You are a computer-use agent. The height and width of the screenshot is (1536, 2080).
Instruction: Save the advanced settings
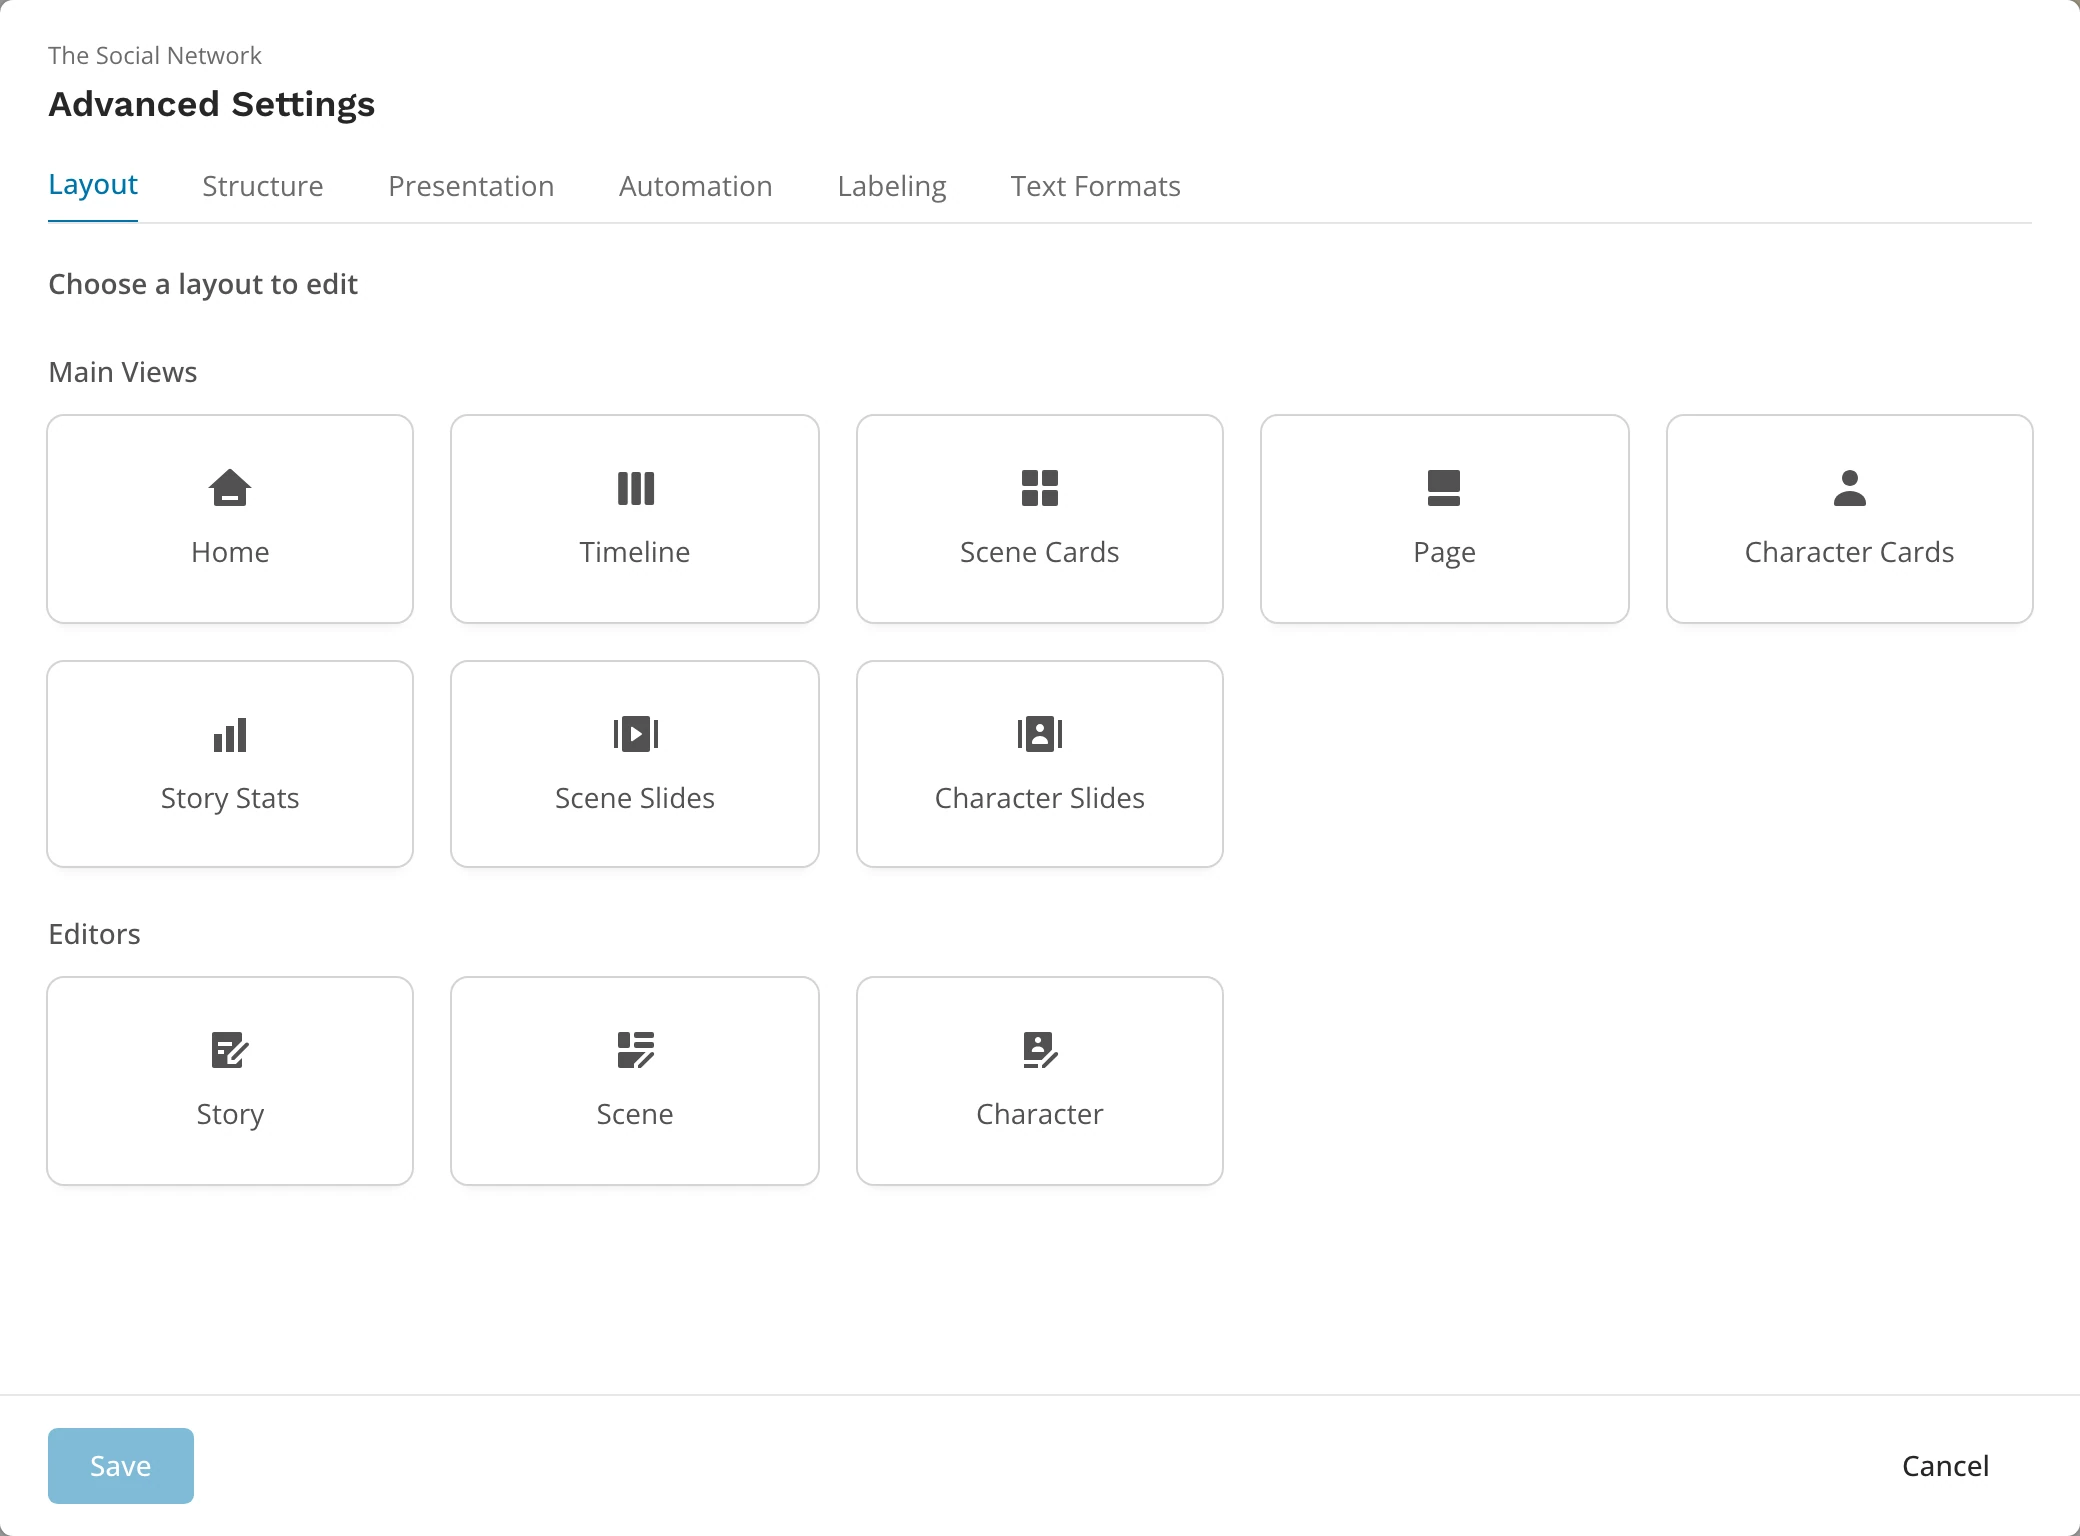click(121, 1466)
